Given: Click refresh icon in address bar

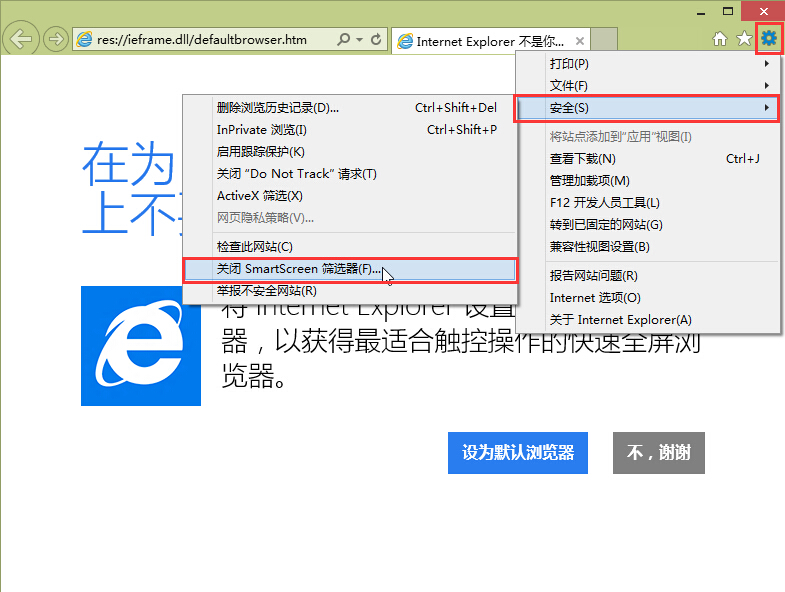Looking at the screenshot, I should coord(376,40).
